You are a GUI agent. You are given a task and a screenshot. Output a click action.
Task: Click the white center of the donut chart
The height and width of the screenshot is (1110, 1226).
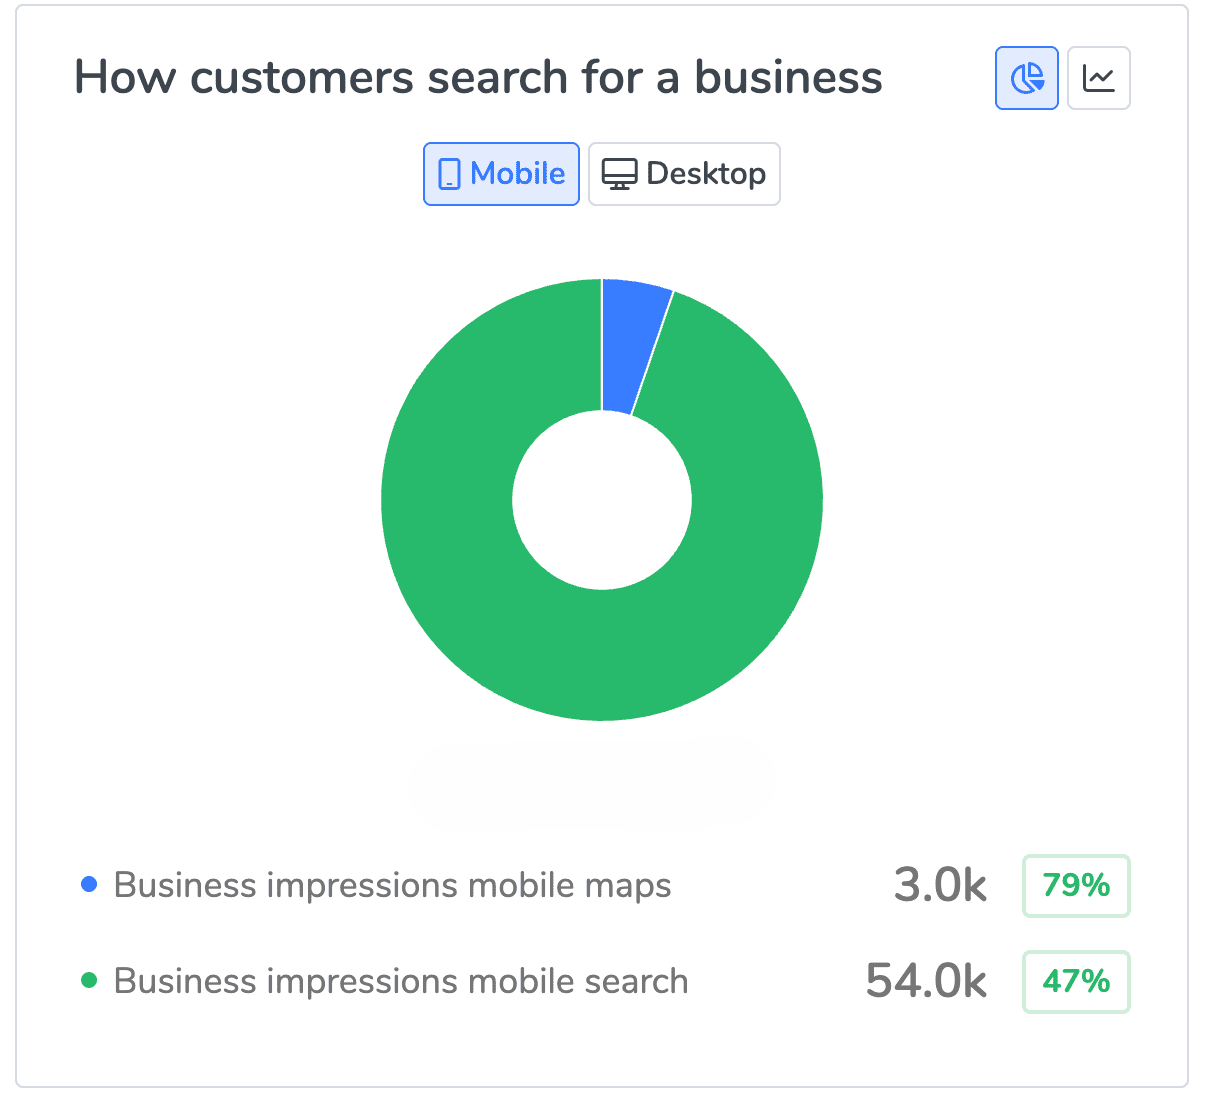pyautogui.click(x=602, y=500)
